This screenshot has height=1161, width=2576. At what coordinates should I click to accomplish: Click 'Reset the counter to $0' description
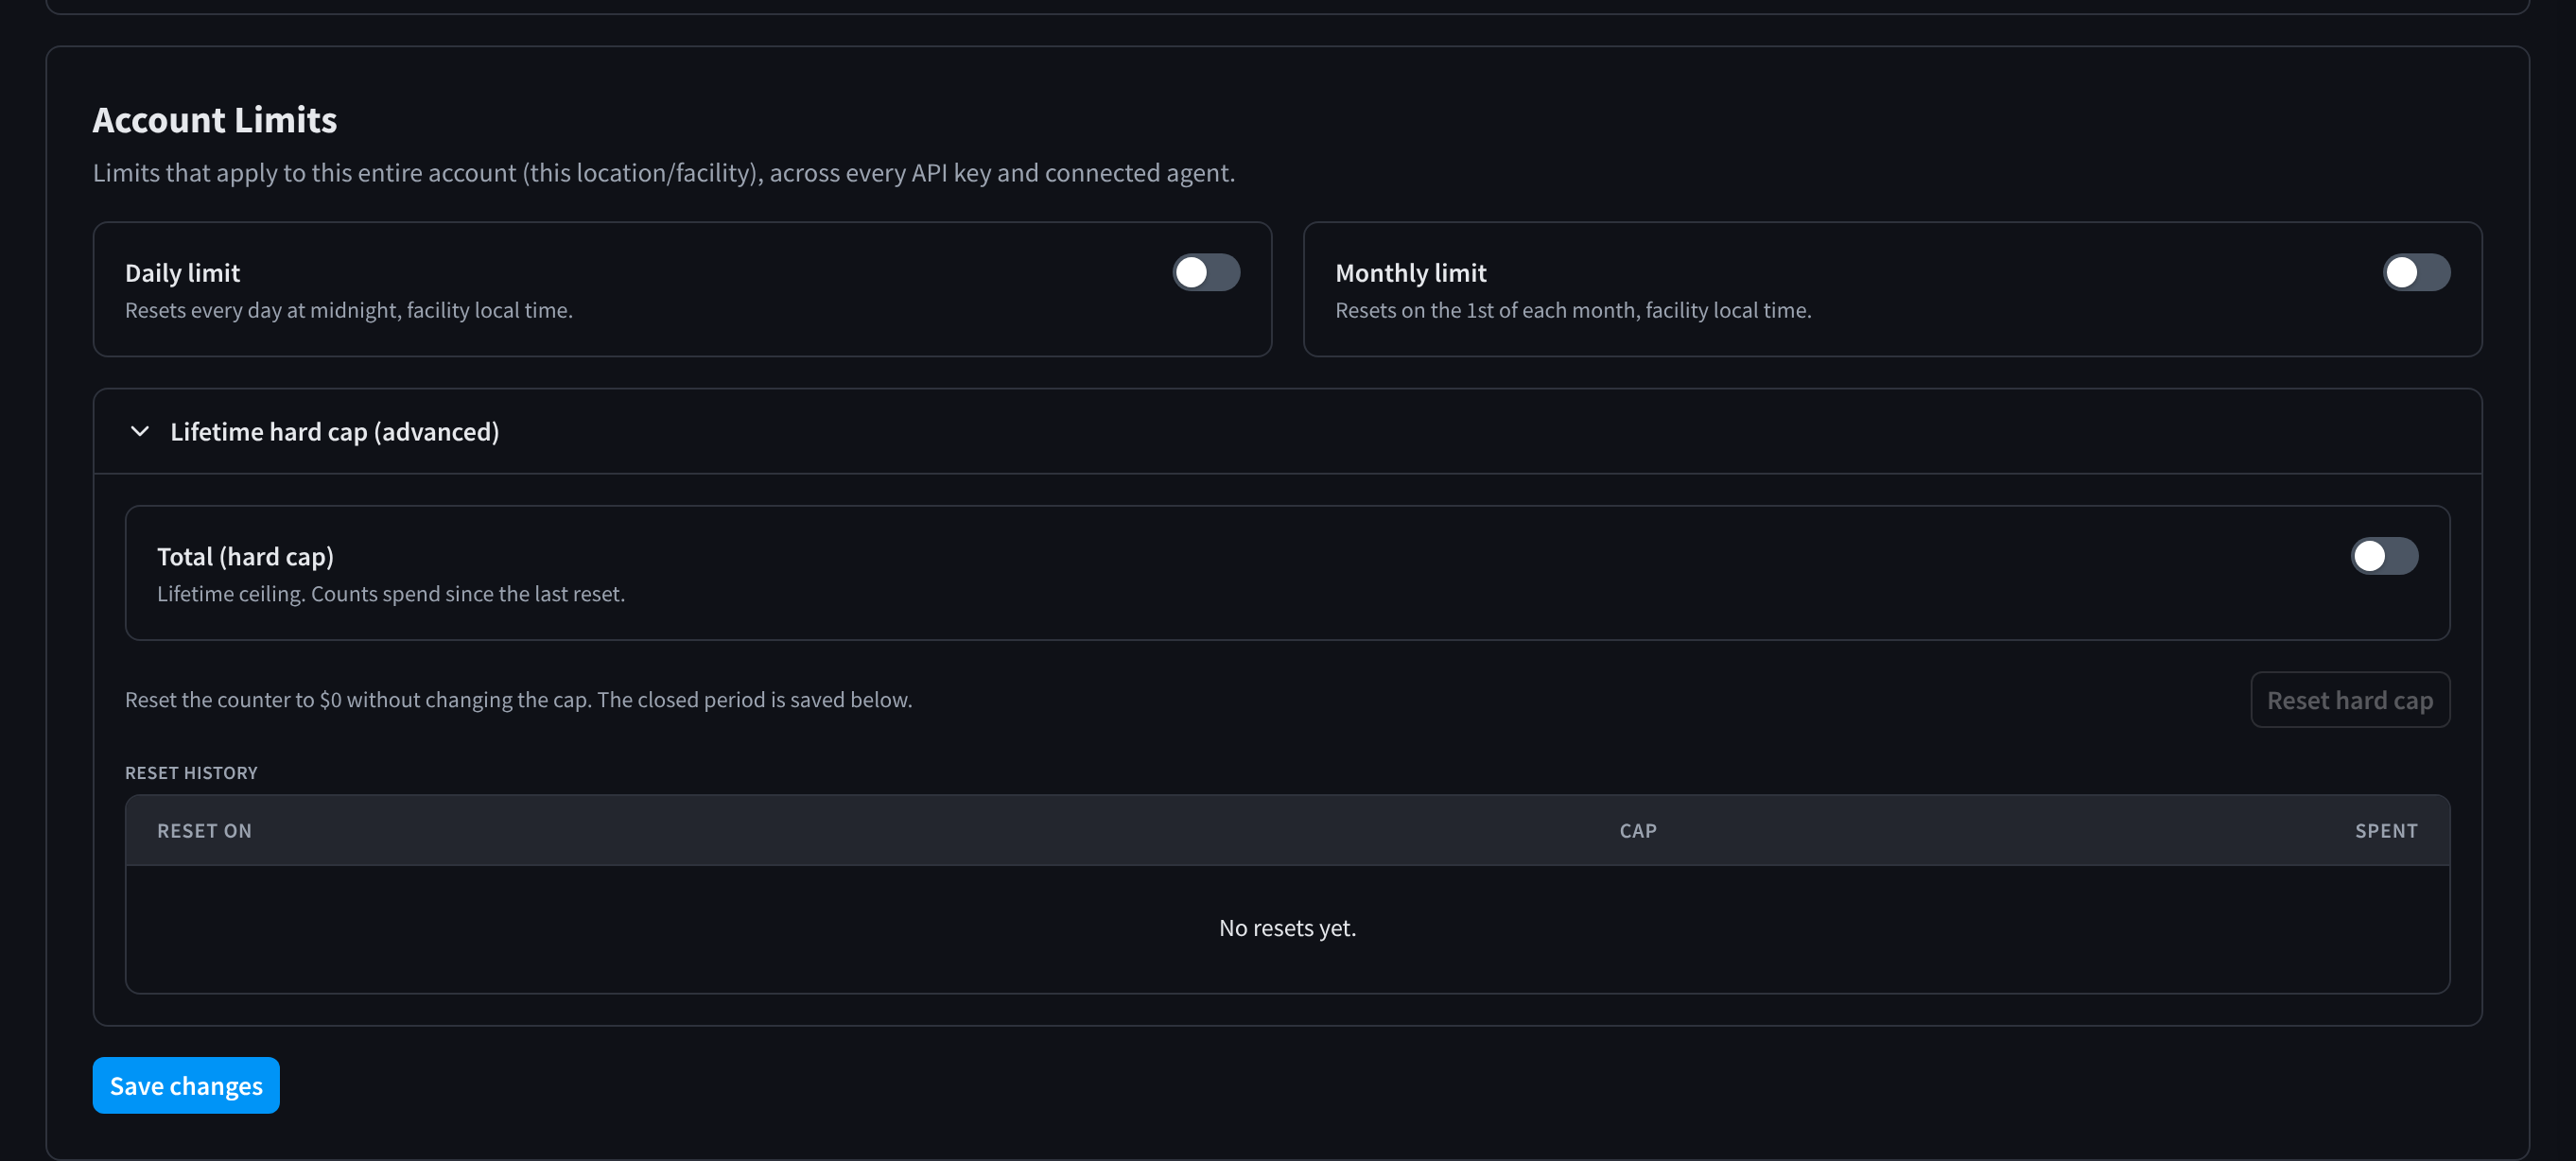click(518, 700)
